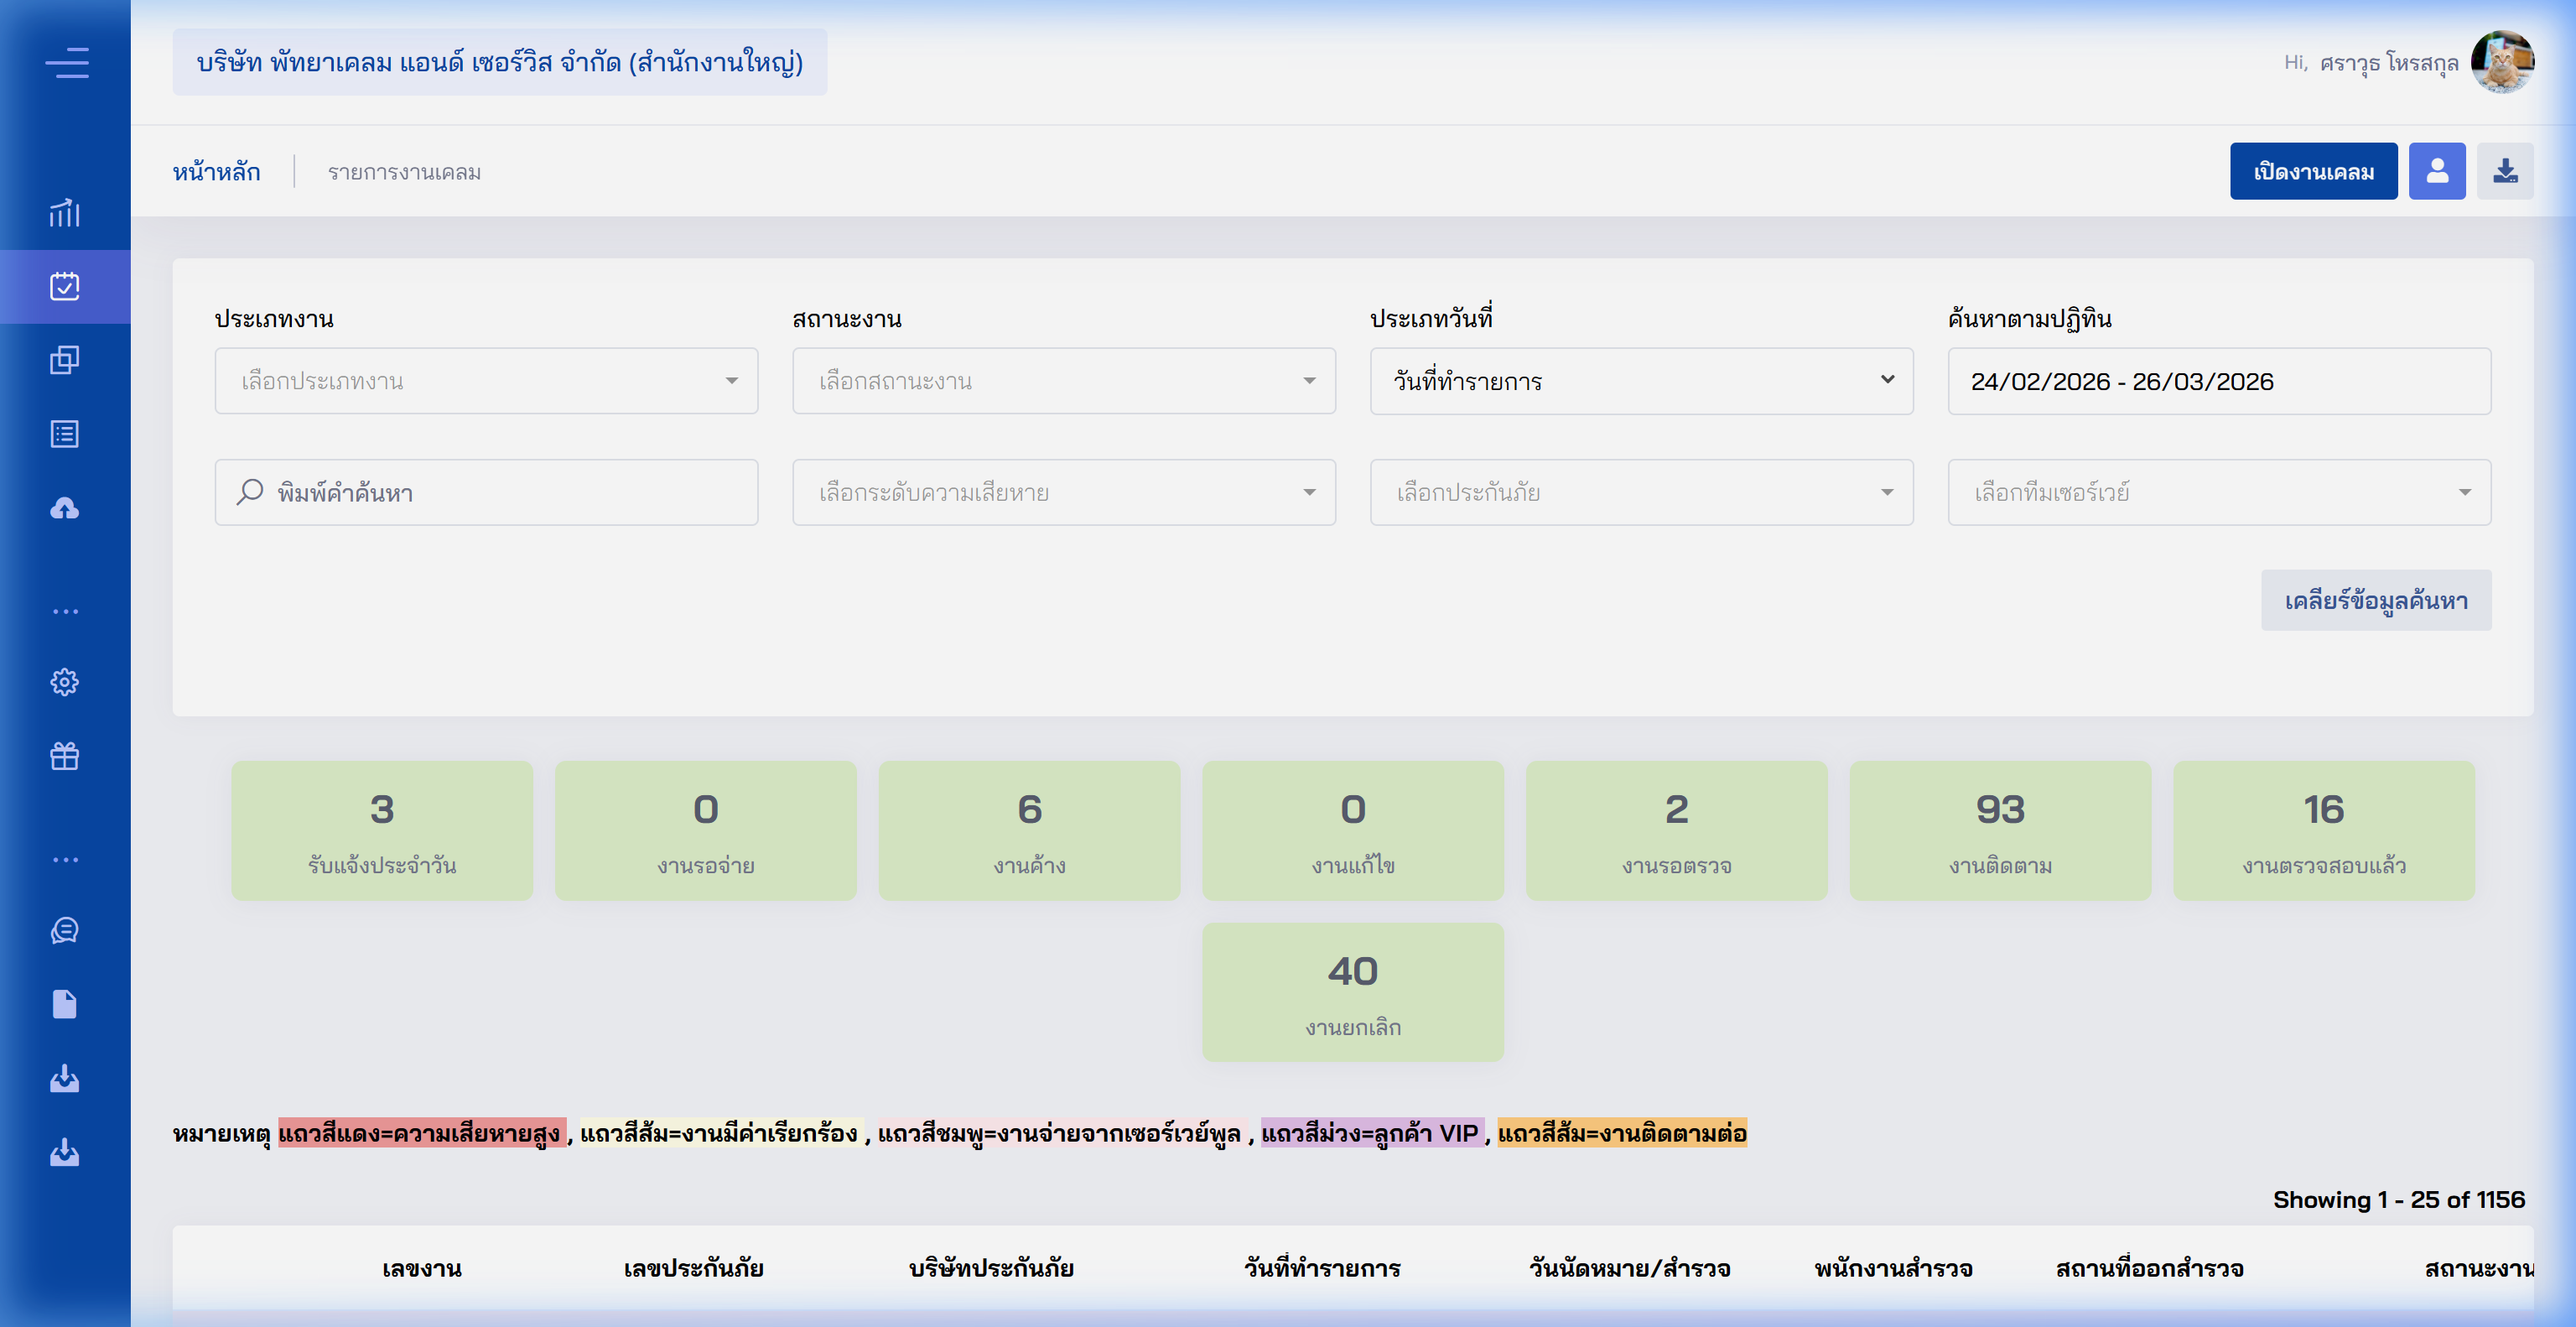Select the gift rewards icon in sidebar
Viewport: 2576px width, 1327px height.
(x=64, y=755)
